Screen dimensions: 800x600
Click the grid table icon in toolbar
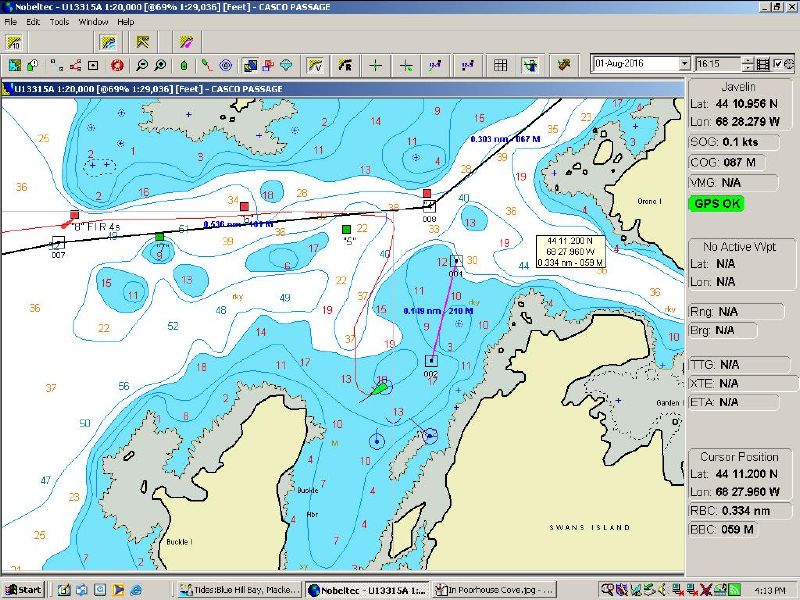(x=501, y=65)
